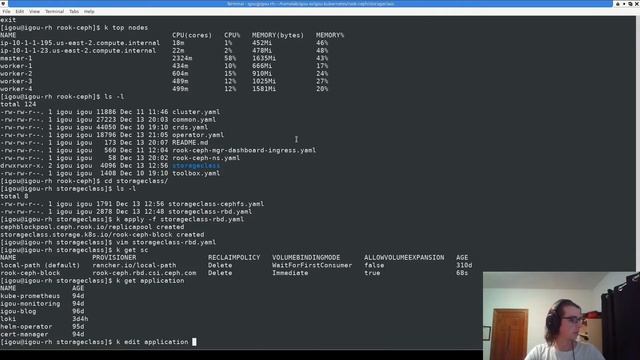Viewport: 640px width, 360px height.
Task: Click the rook-ceph-ns.yaml file name
Action: click(206, 158)
